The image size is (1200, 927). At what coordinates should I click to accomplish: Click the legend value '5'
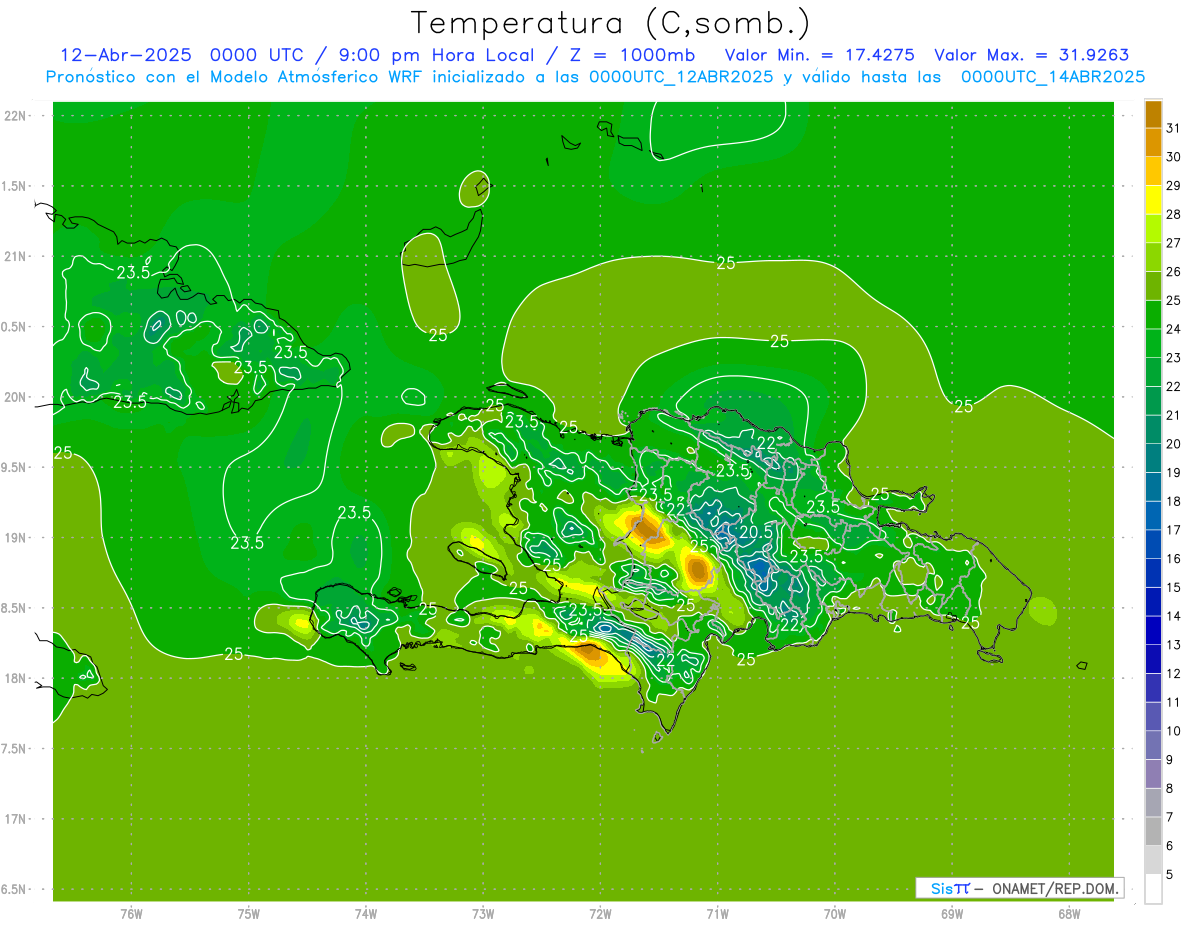point(1169,875)
